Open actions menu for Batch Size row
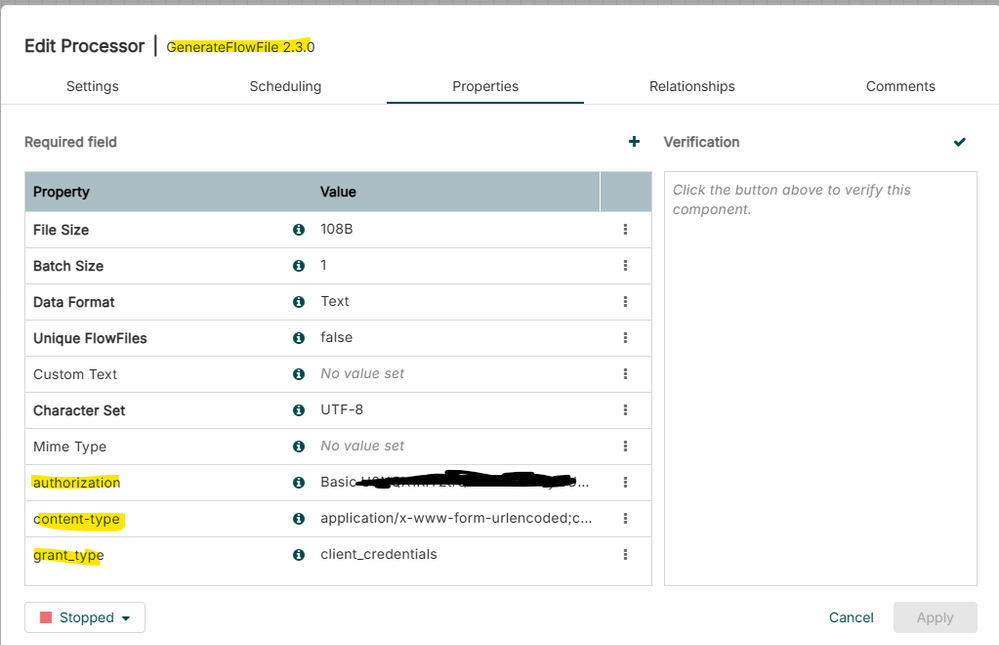Image resolution: width=999 pixels, height=645 pixels. [x=625, y=266]
